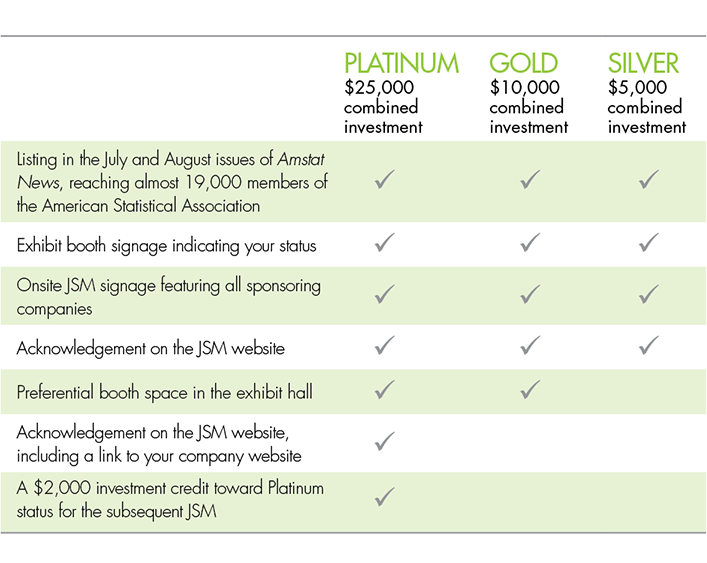Click the Silver checkmark for plain JSM website acknowledgement
707x563 pixels.
coord(649,346)
